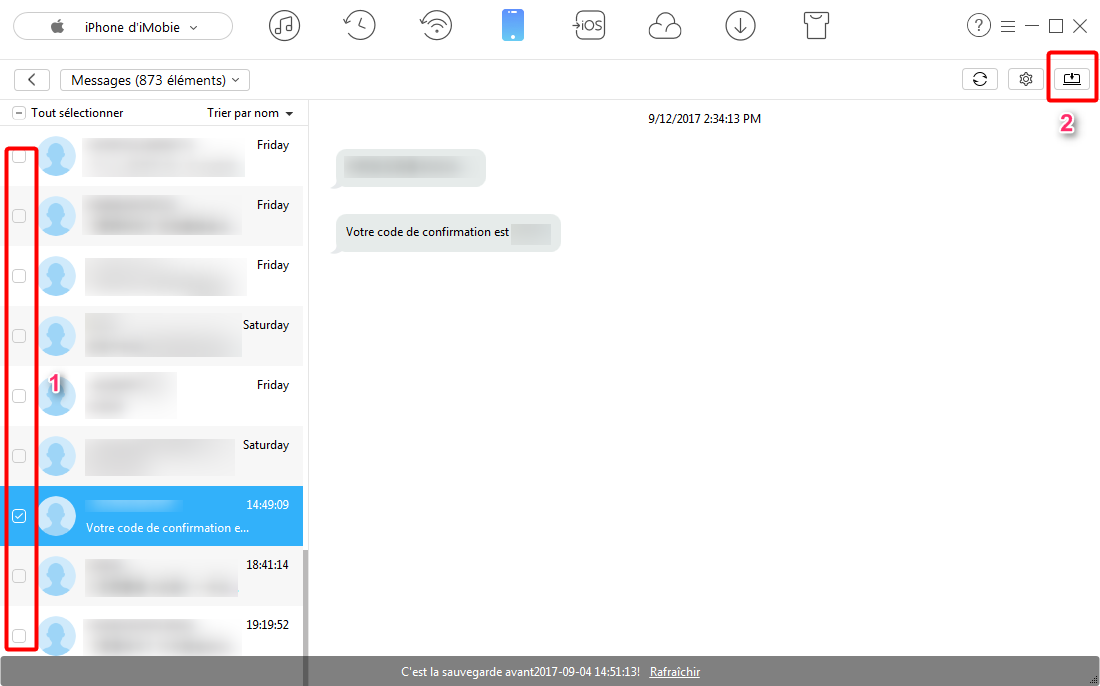Image resolution: width=1100 pixels, height=686 pixels.
Task: Open the Air Backup Wi-Fi icon
Action: point(436,26)
